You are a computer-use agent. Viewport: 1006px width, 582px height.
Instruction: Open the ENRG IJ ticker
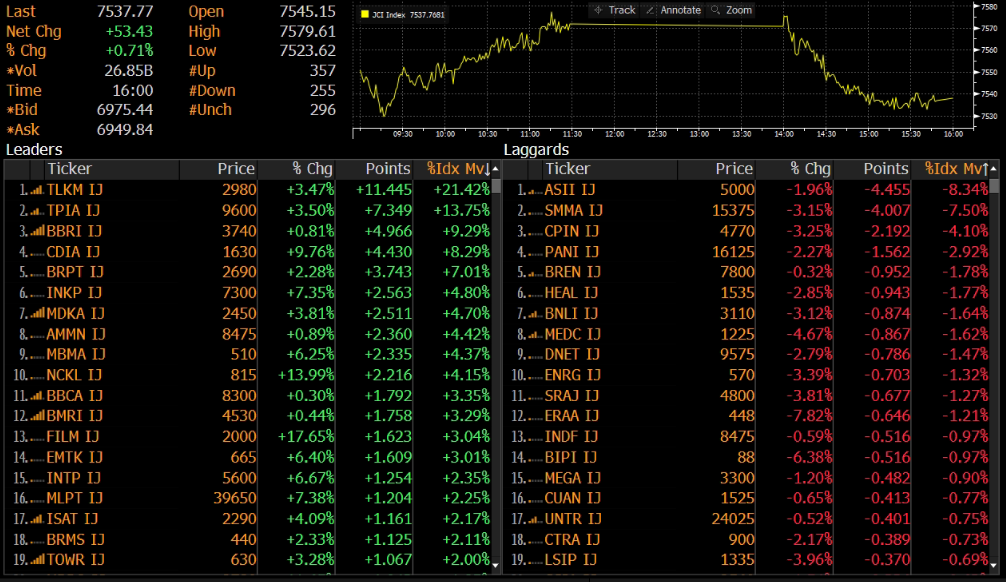pos(573,375)
